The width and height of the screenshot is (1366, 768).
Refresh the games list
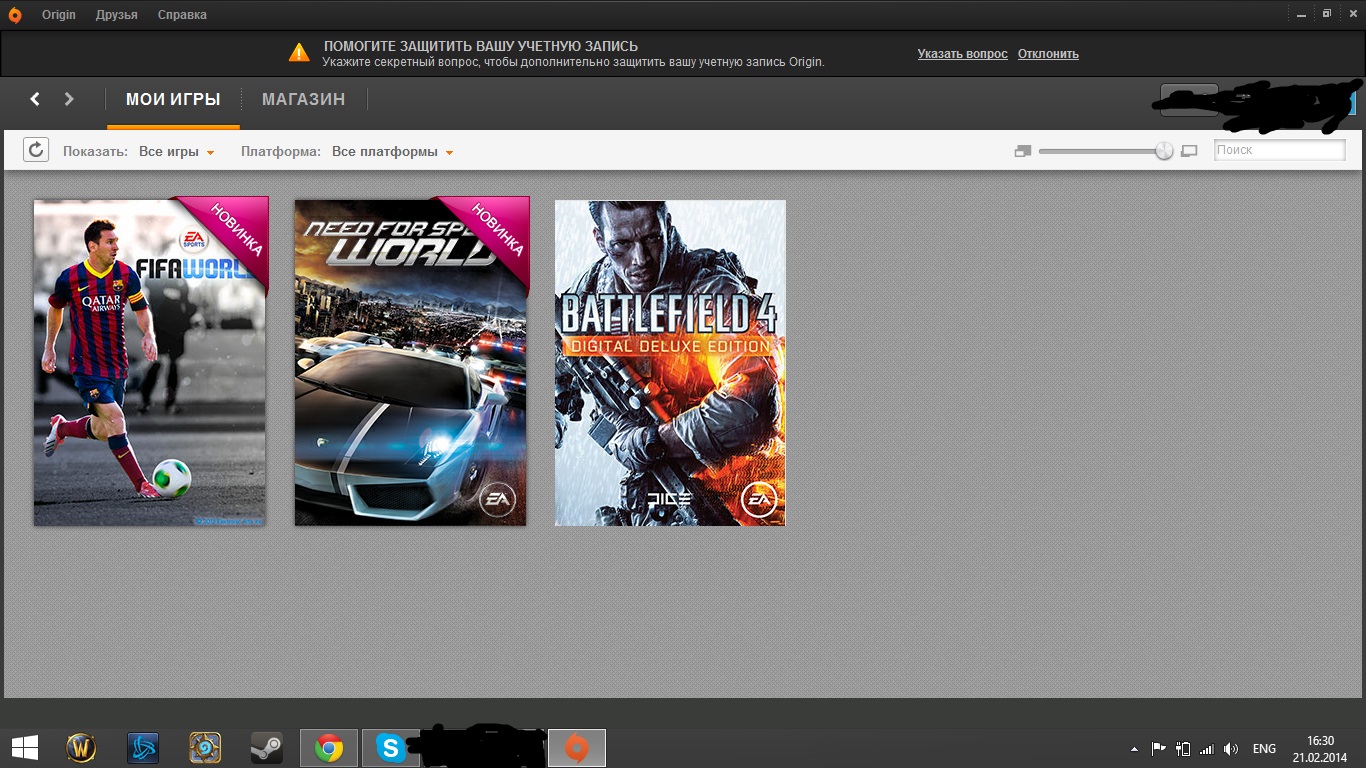click(36, 150)
